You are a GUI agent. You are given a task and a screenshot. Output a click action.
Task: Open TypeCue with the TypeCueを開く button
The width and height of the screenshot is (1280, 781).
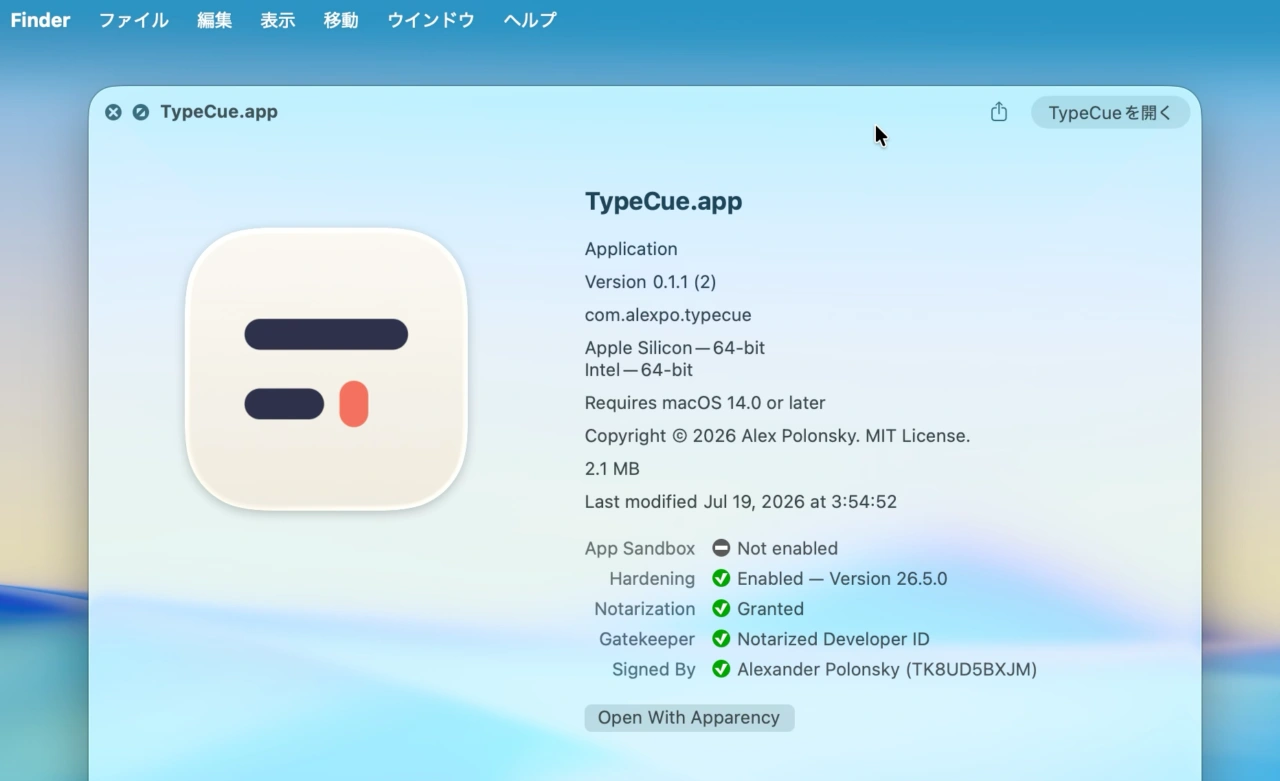(x=1110, y=113)
